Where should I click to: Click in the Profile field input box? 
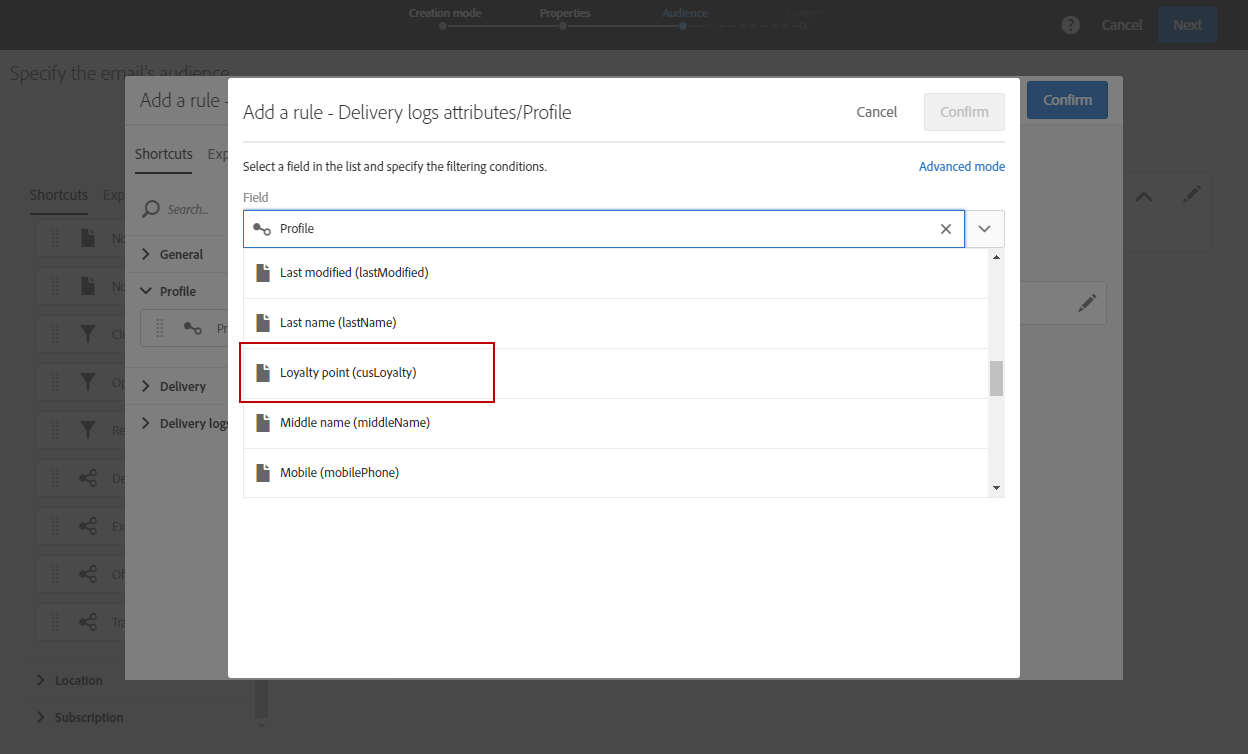click(x=600, y=229)
